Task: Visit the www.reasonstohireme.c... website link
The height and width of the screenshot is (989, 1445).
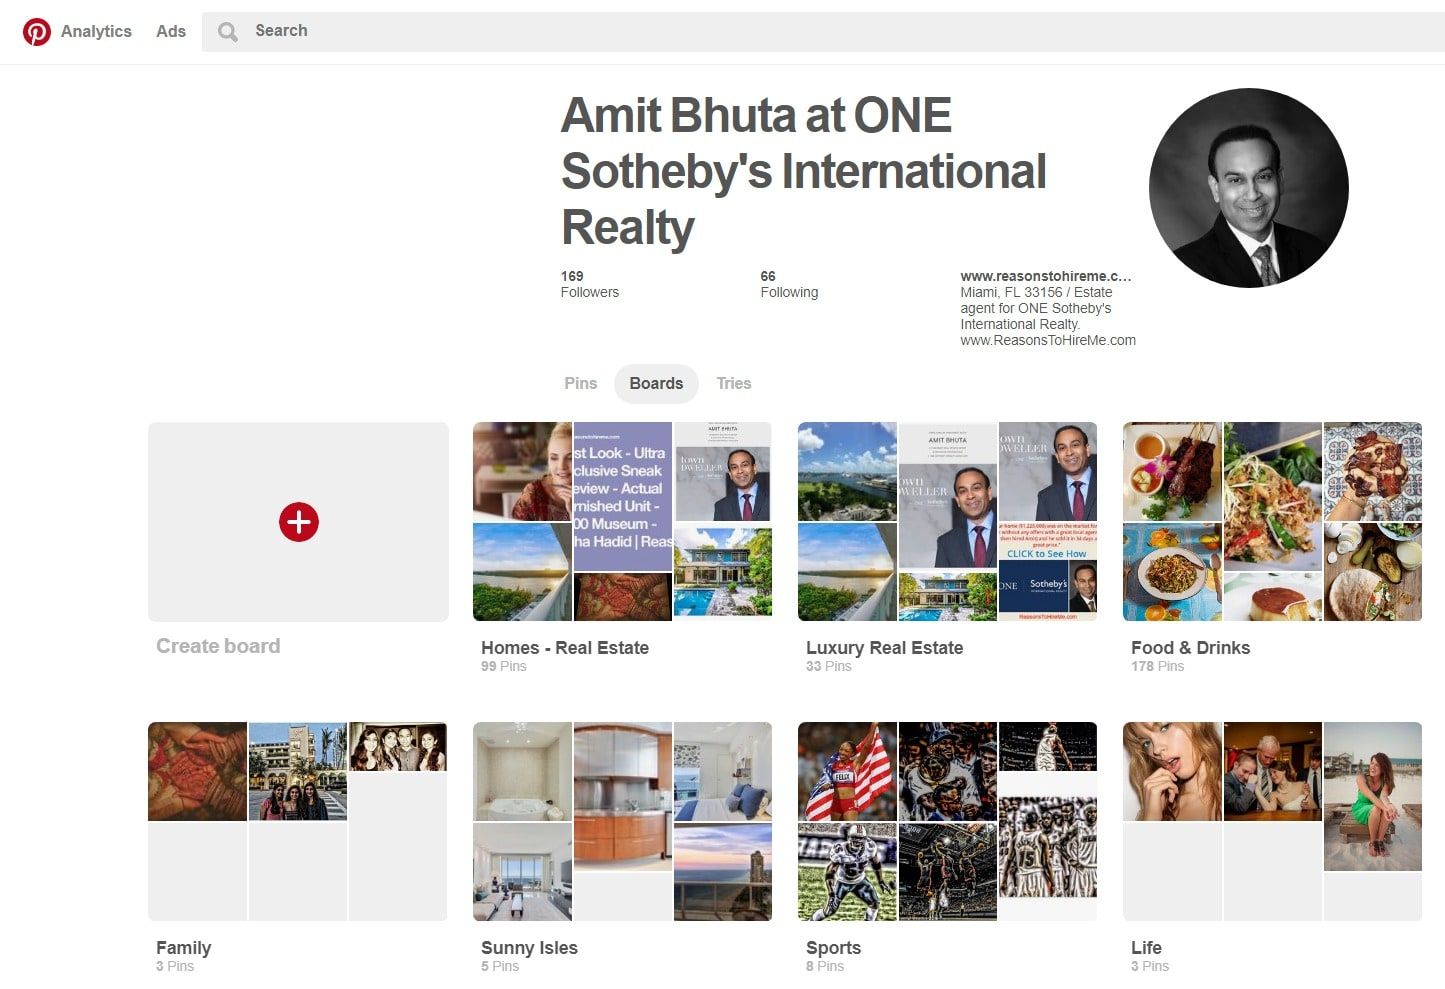Action: pyautogui.click(x=1046, y=276)
